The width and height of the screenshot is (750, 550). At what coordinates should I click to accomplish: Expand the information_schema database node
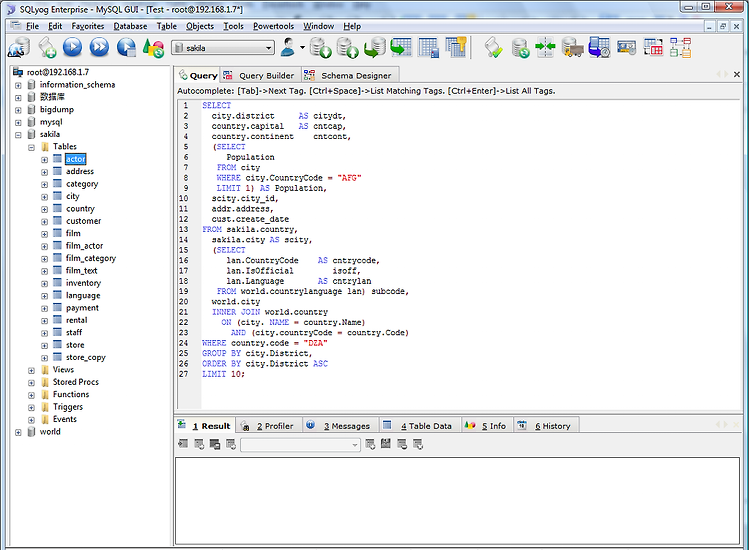[18, 85]
